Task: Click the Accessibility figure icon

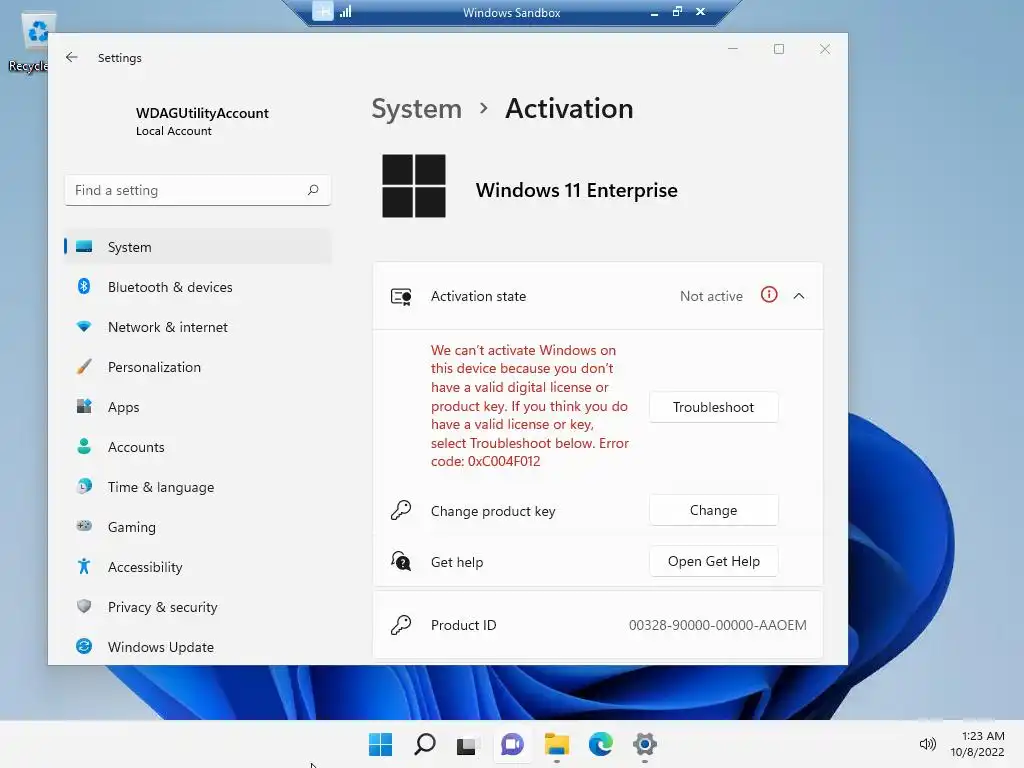Action: [84, 566]
